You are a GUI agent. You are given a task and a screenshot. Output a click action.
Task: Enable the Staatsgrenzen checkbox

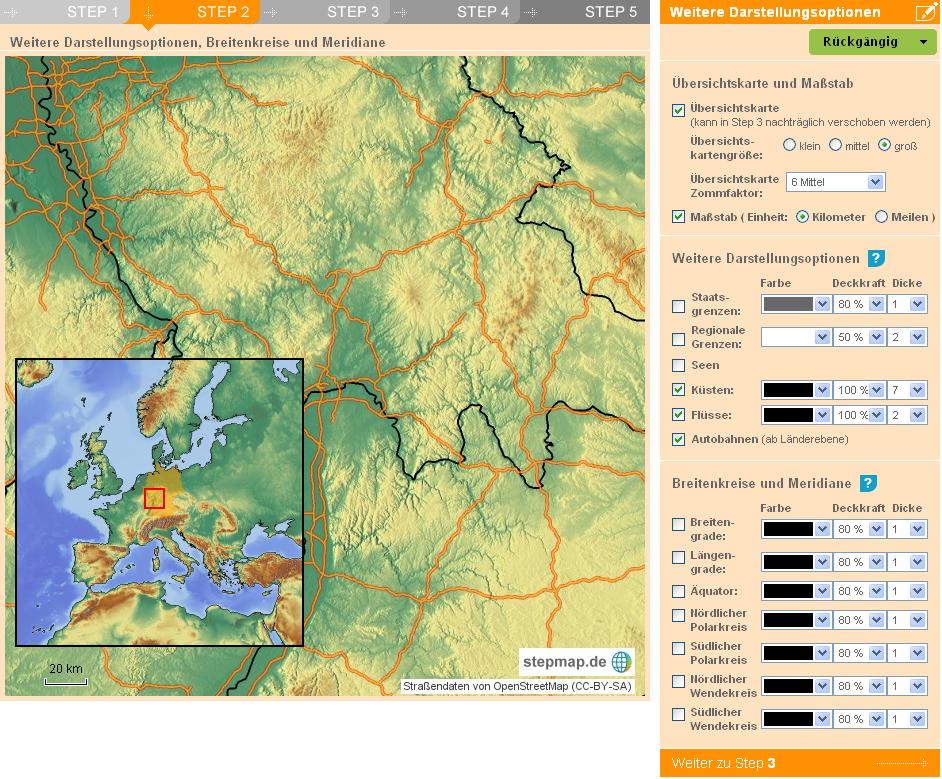coord(679,306)
